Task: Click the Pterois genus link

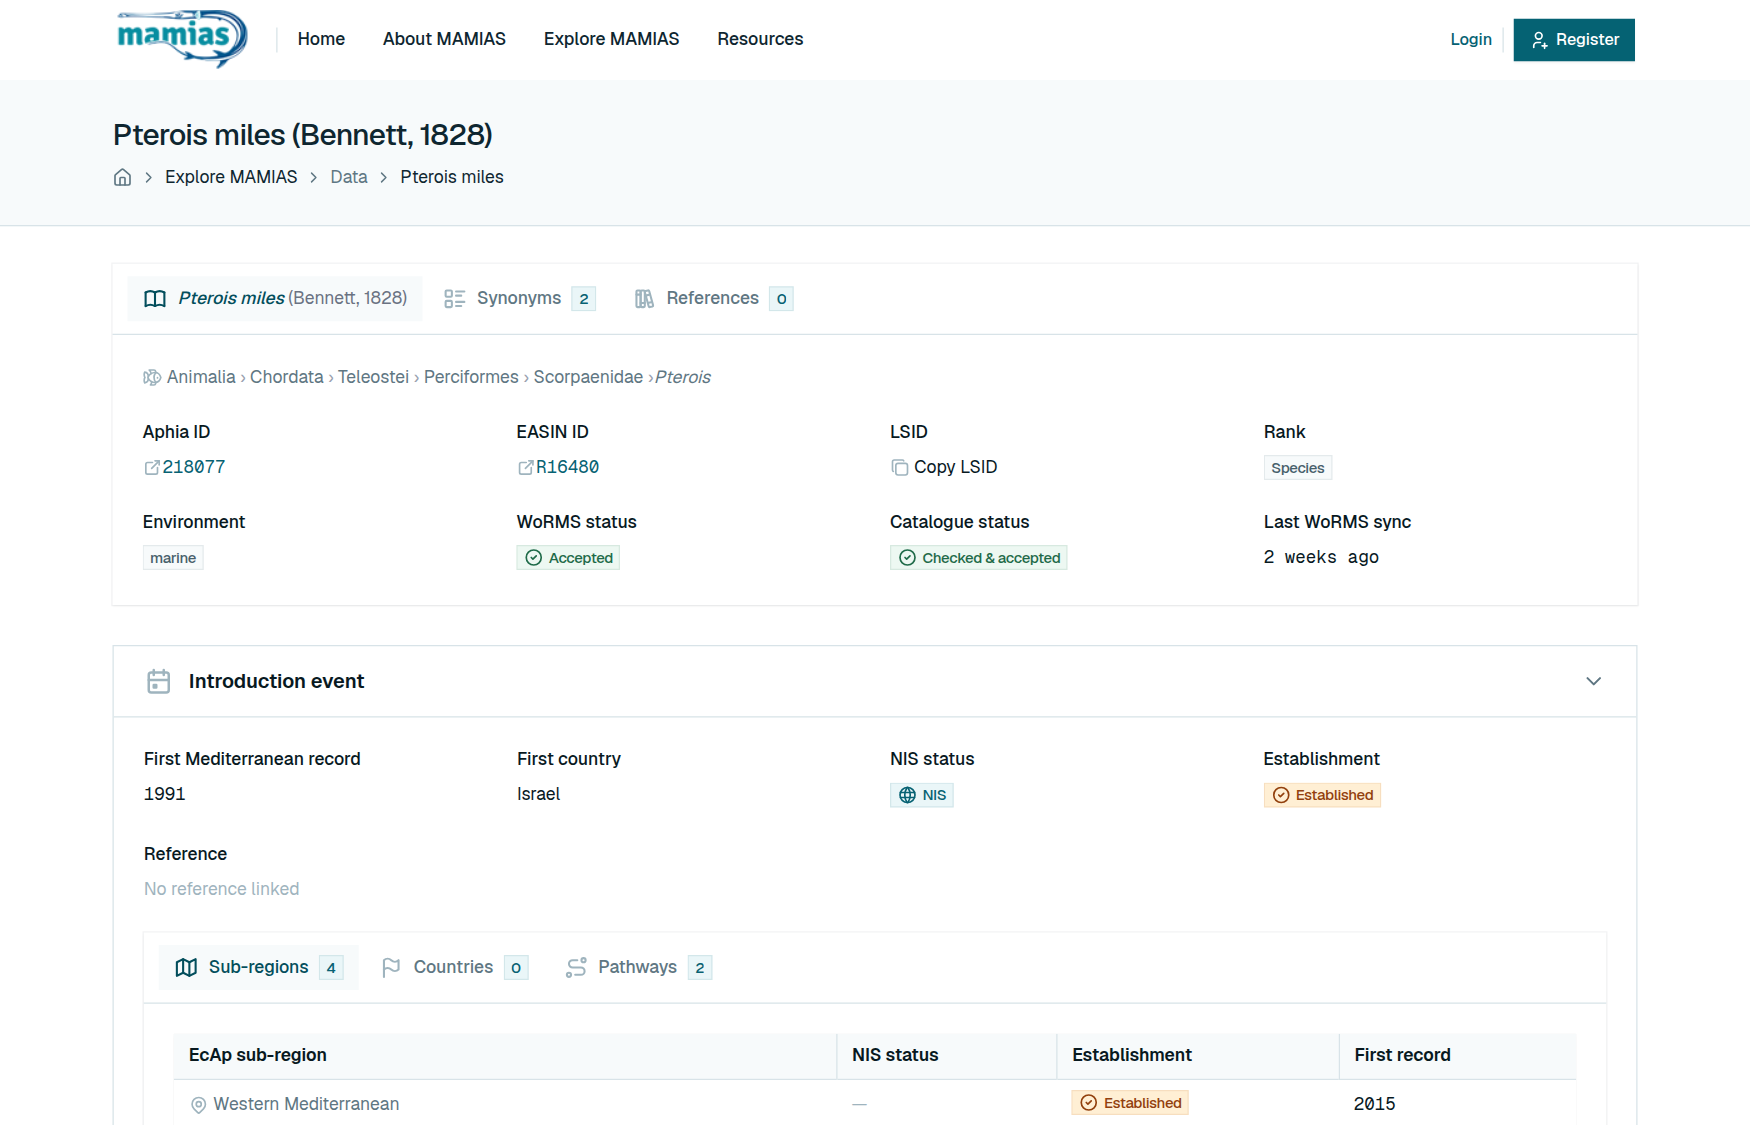Action: (x=683, y=377)
